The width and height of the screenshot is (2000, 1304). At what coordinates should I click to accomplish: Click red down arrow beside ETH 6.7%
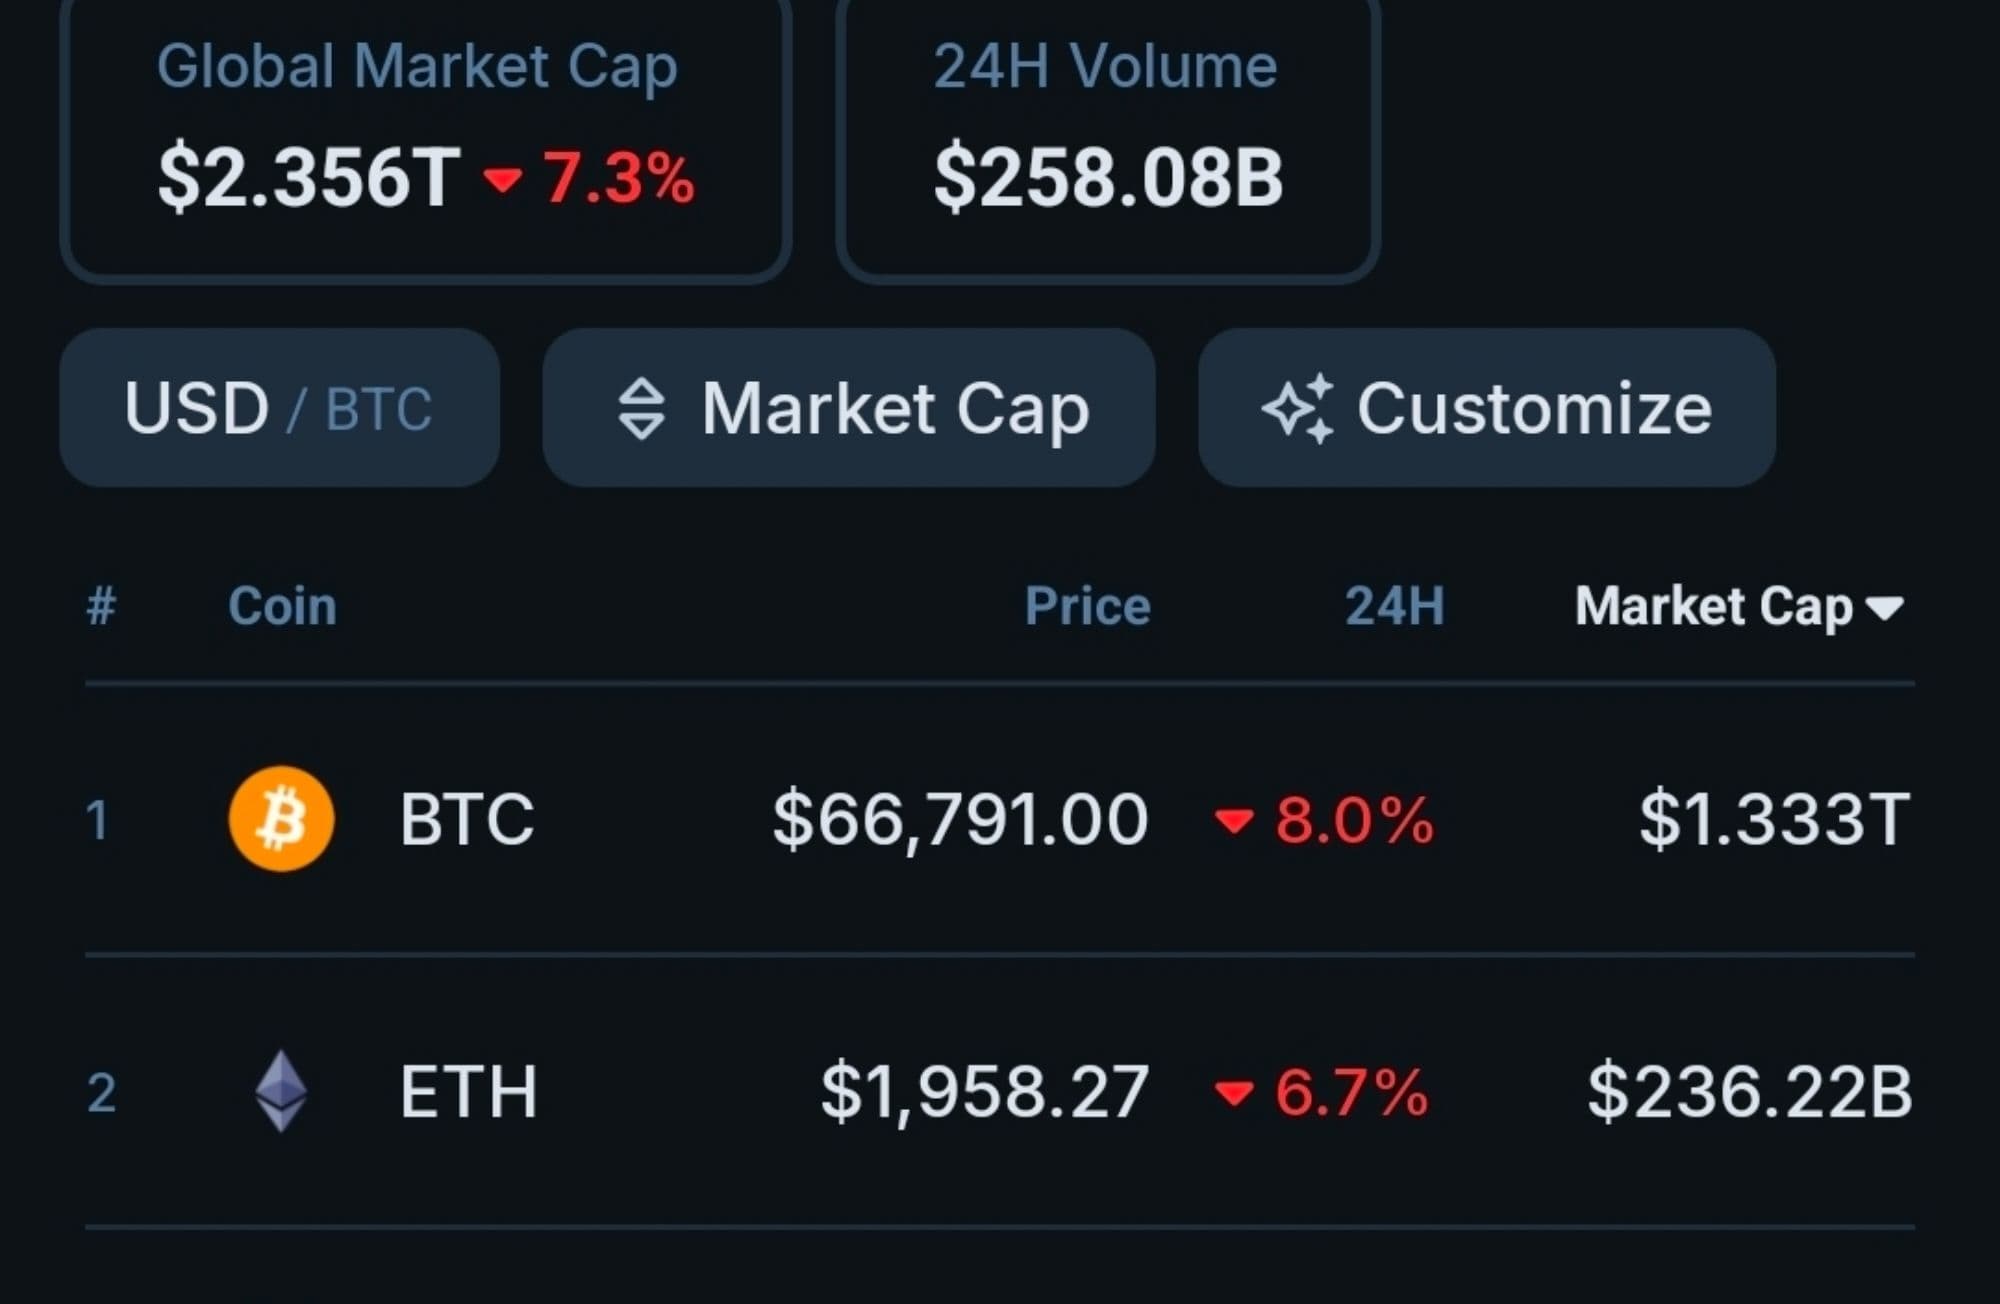point(1233,1092)
